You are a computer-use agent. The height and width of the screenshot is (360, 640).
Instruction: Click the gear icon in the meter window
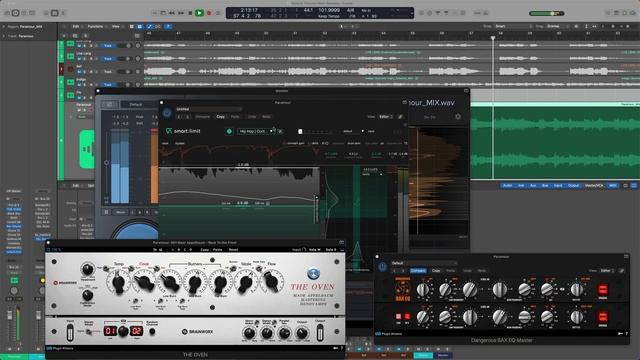coord(458,117)
